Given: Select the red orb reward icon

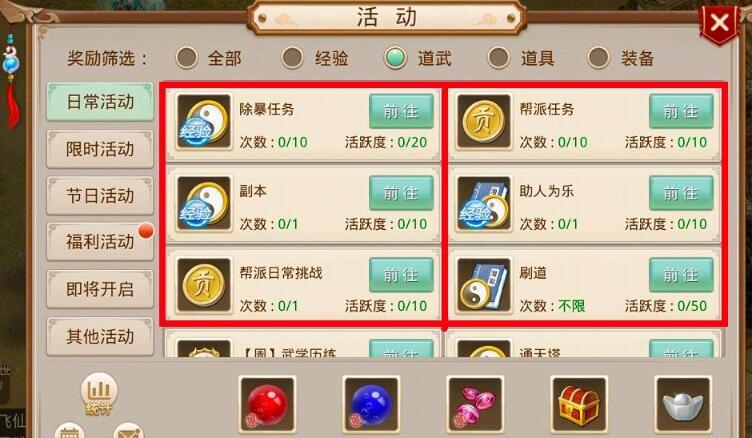Looking at the screenshot, I should click(267, 404).
